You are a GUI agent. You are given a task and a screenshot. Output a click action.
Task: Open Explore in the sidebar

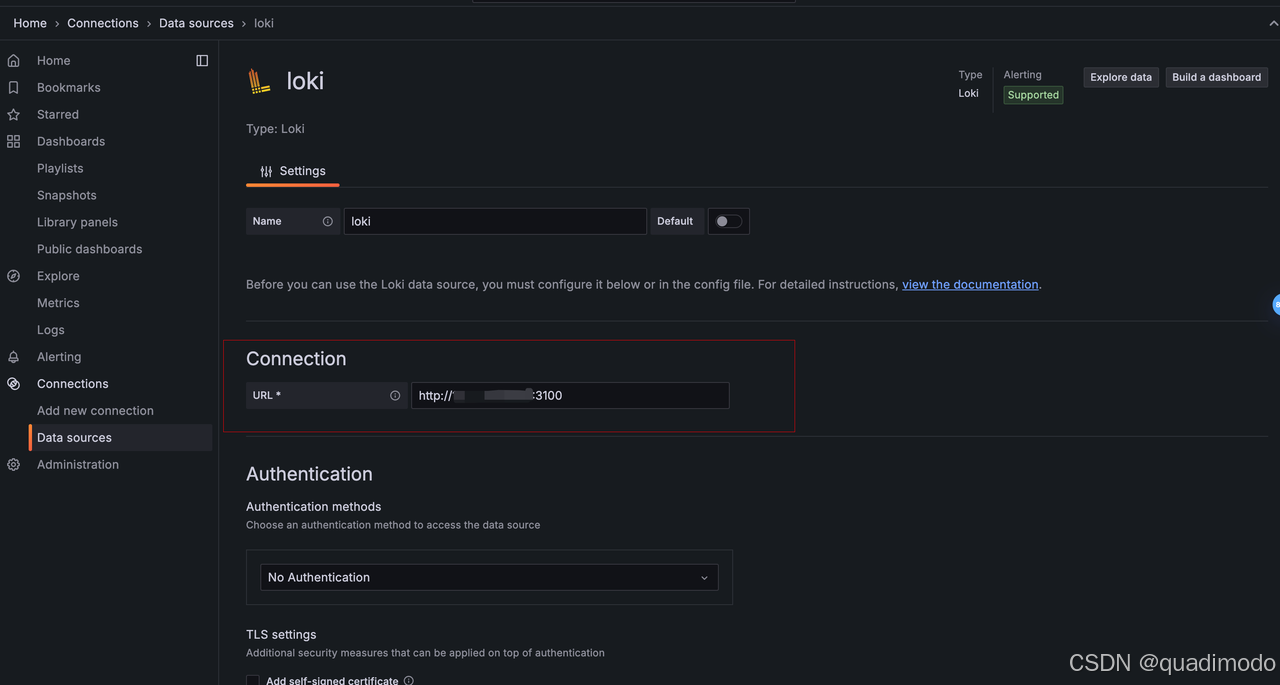click(x=58, y=276)
